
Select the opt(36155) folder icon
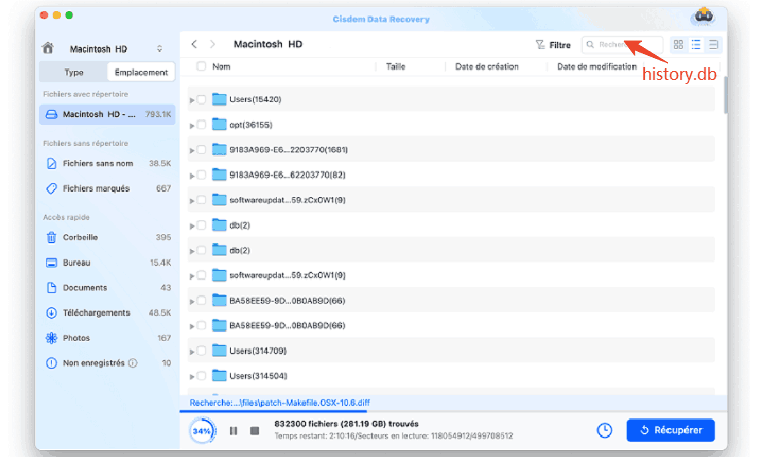(219, 125)
